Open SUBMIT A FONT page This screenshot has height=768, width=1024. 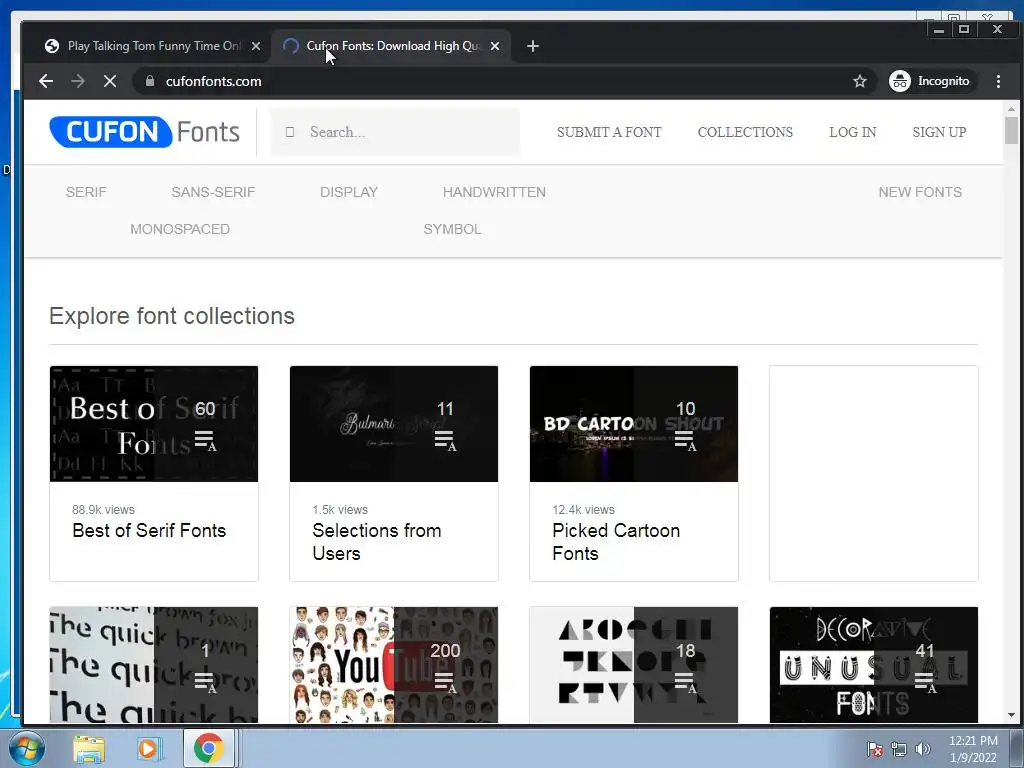tap(609, 132)
